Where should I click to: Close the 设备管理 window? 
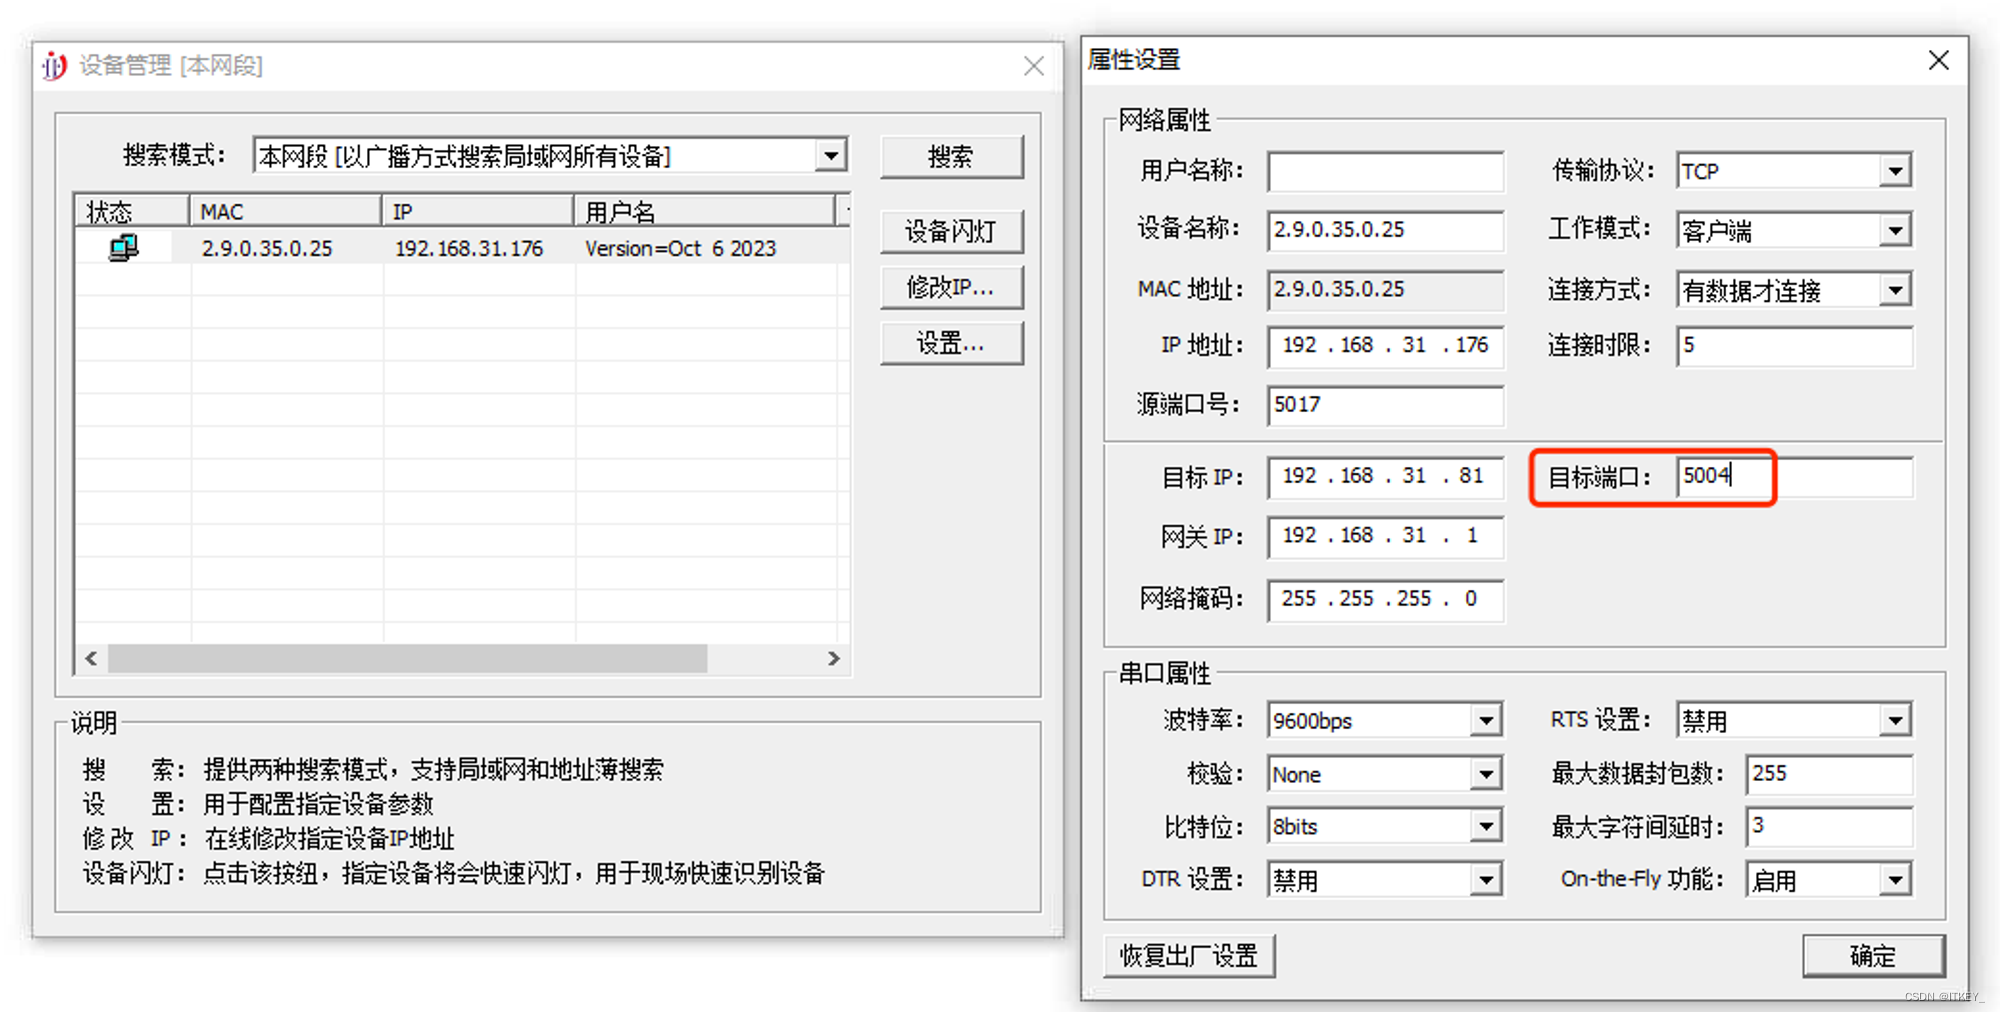click(1034, 66)
